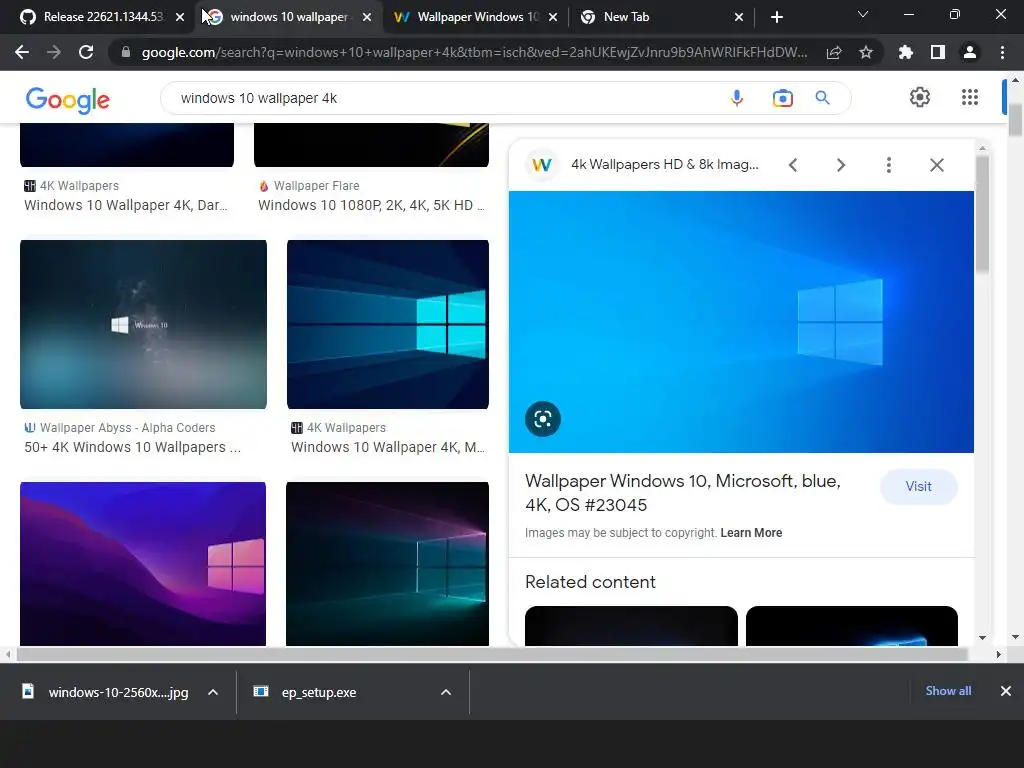Visit the wallpaper source page
Viewport: 1024px width, 768px height.
pos(918,487)
